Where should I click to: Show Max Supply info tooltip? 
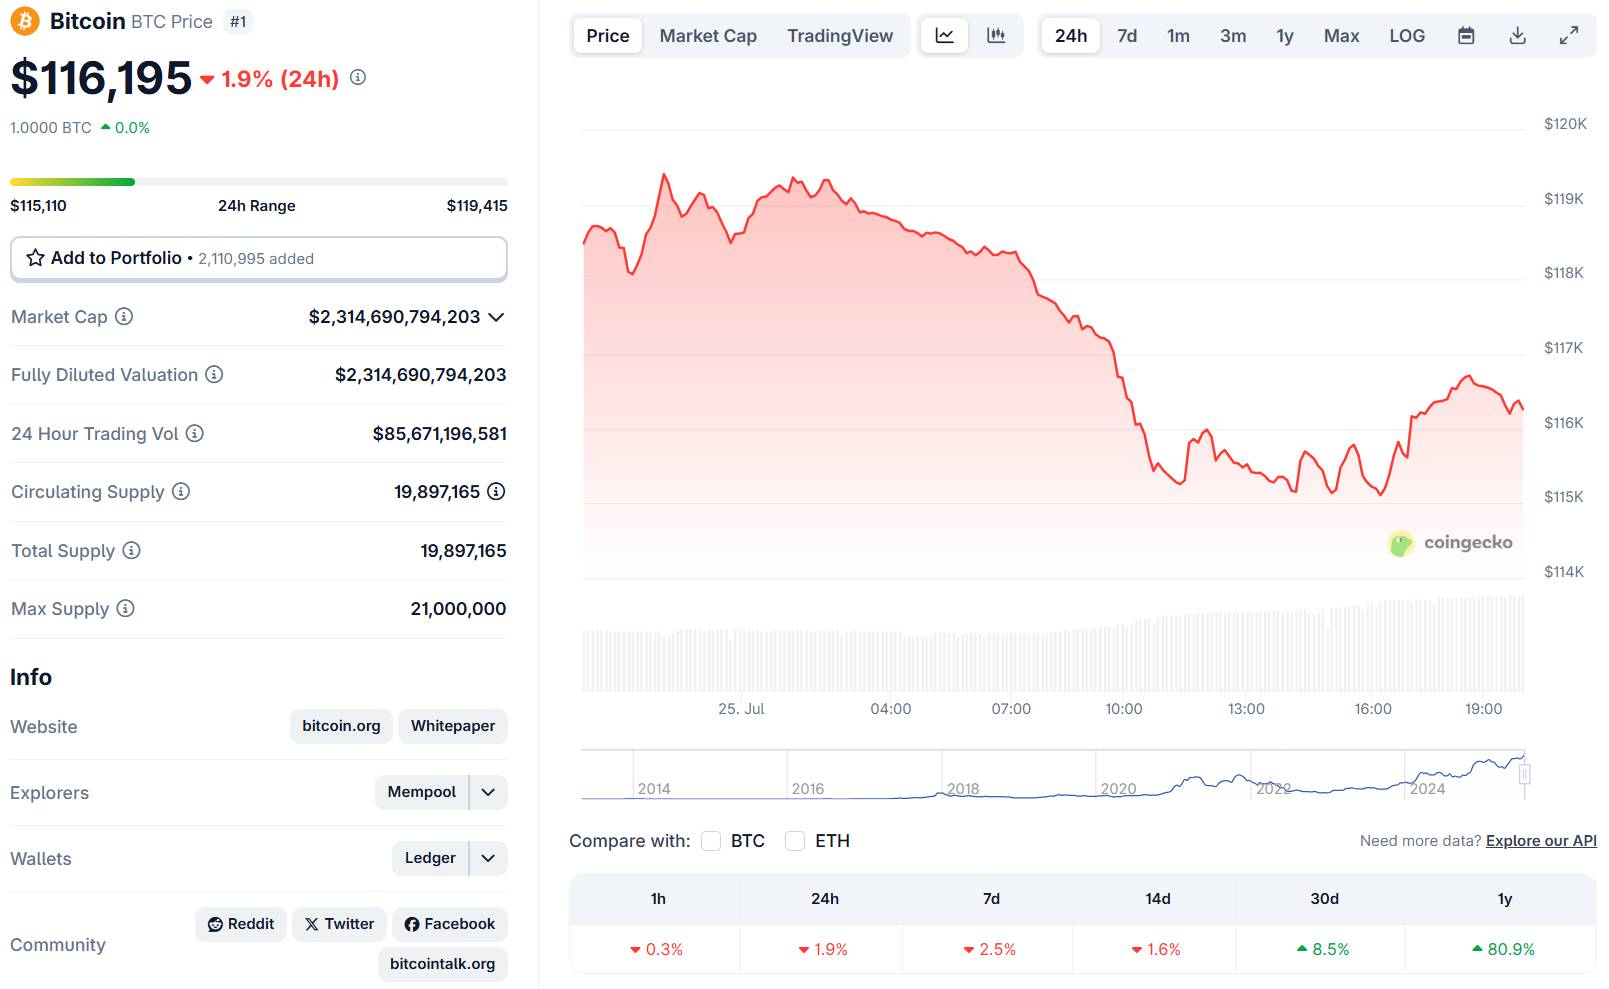(x=125, y=608)
